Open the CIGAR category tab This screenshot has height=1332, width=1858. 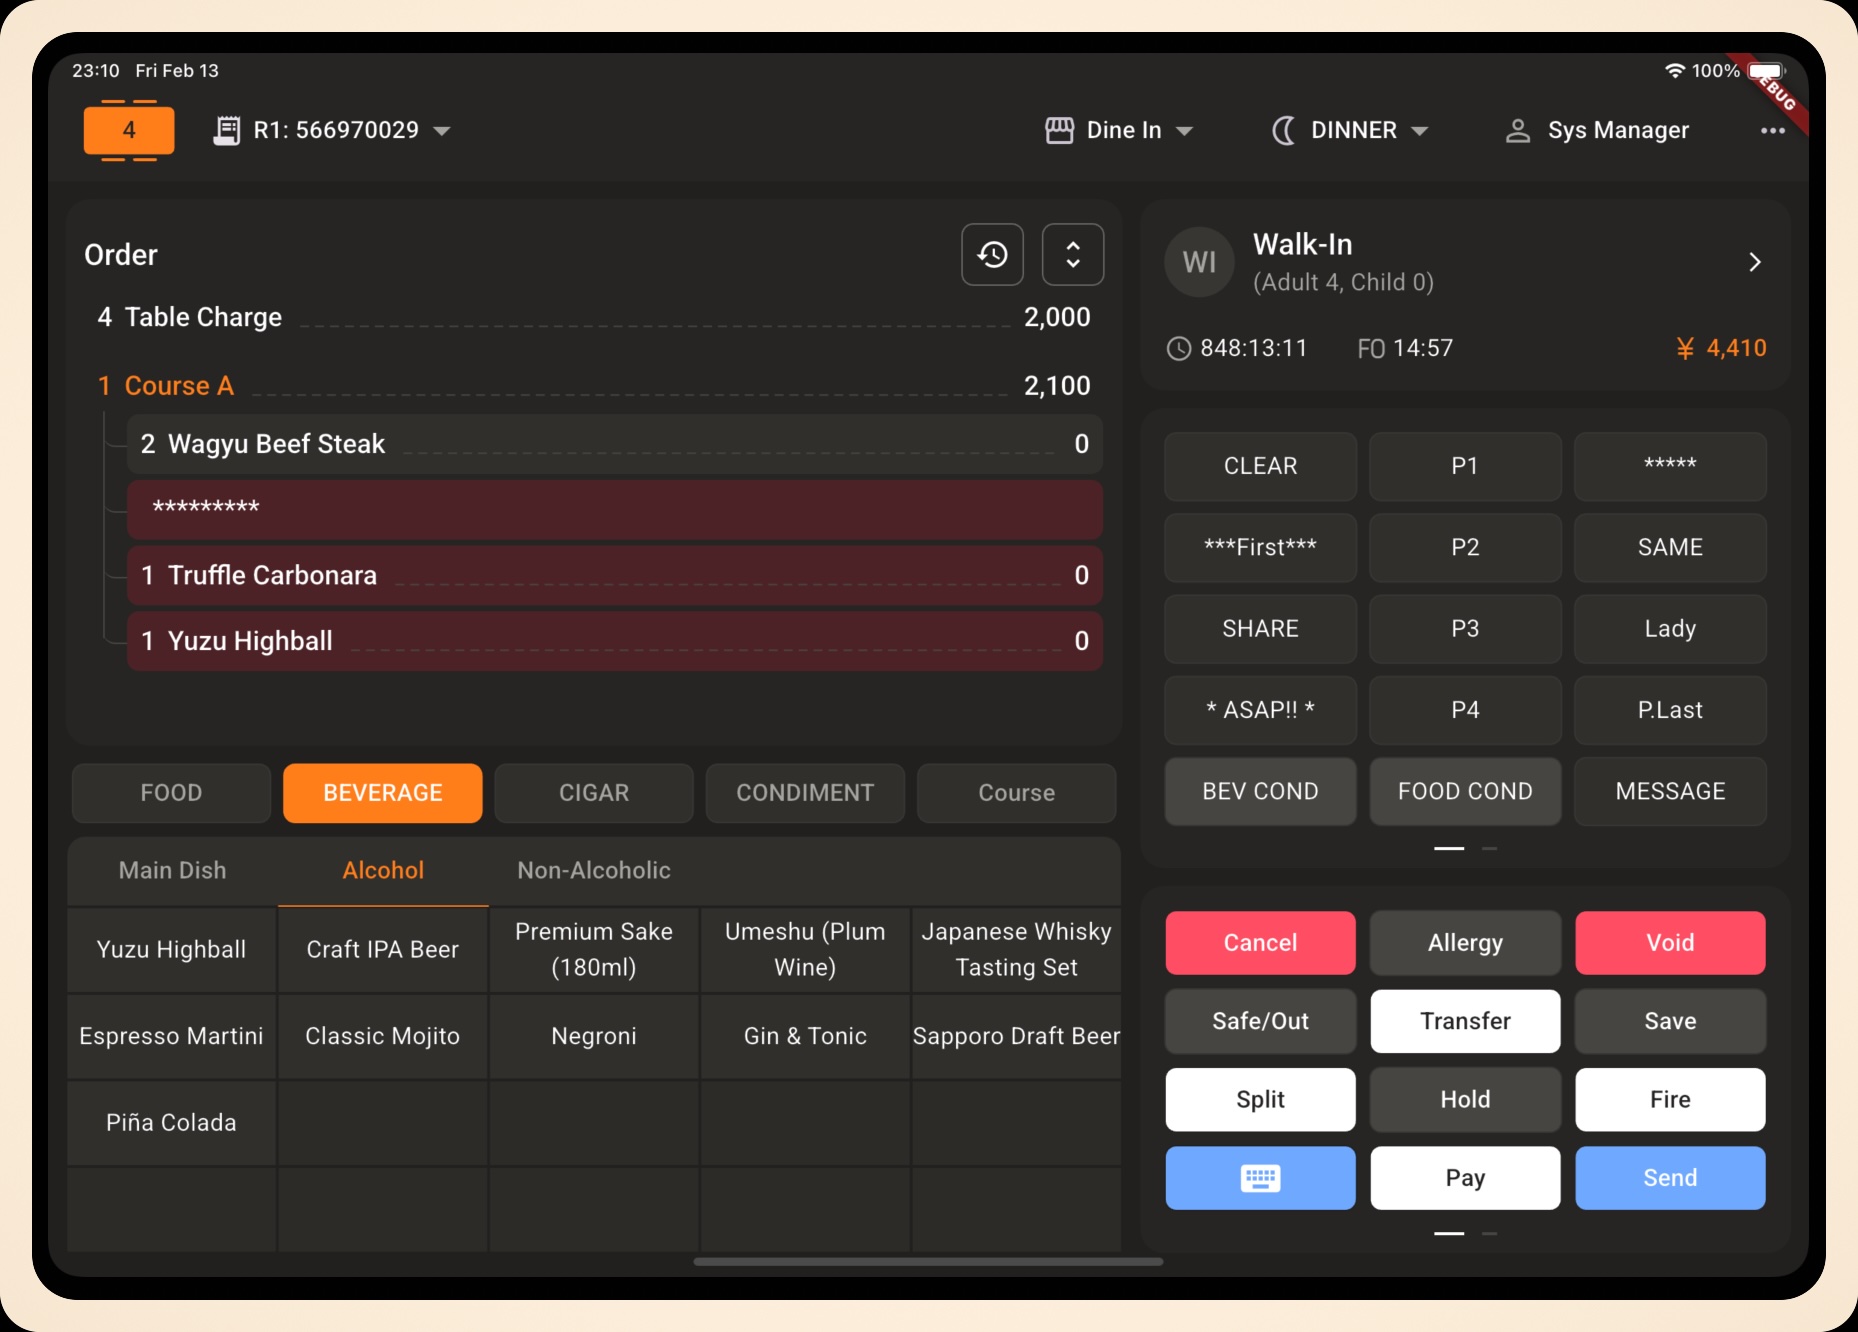[593, 793]
